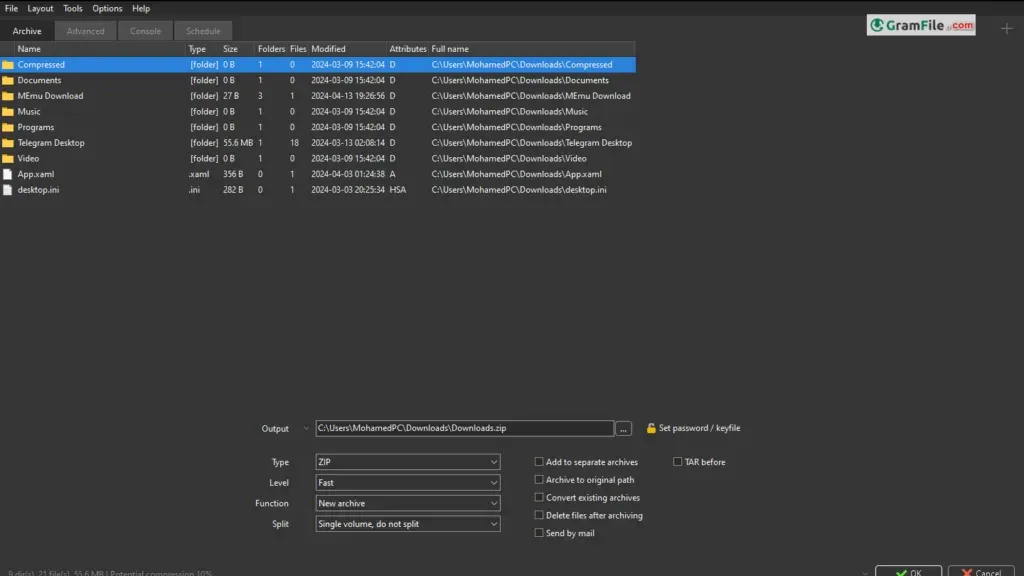Open the Layout menu
This screenshot has height=576, width=1024.
tap(40, 8)
